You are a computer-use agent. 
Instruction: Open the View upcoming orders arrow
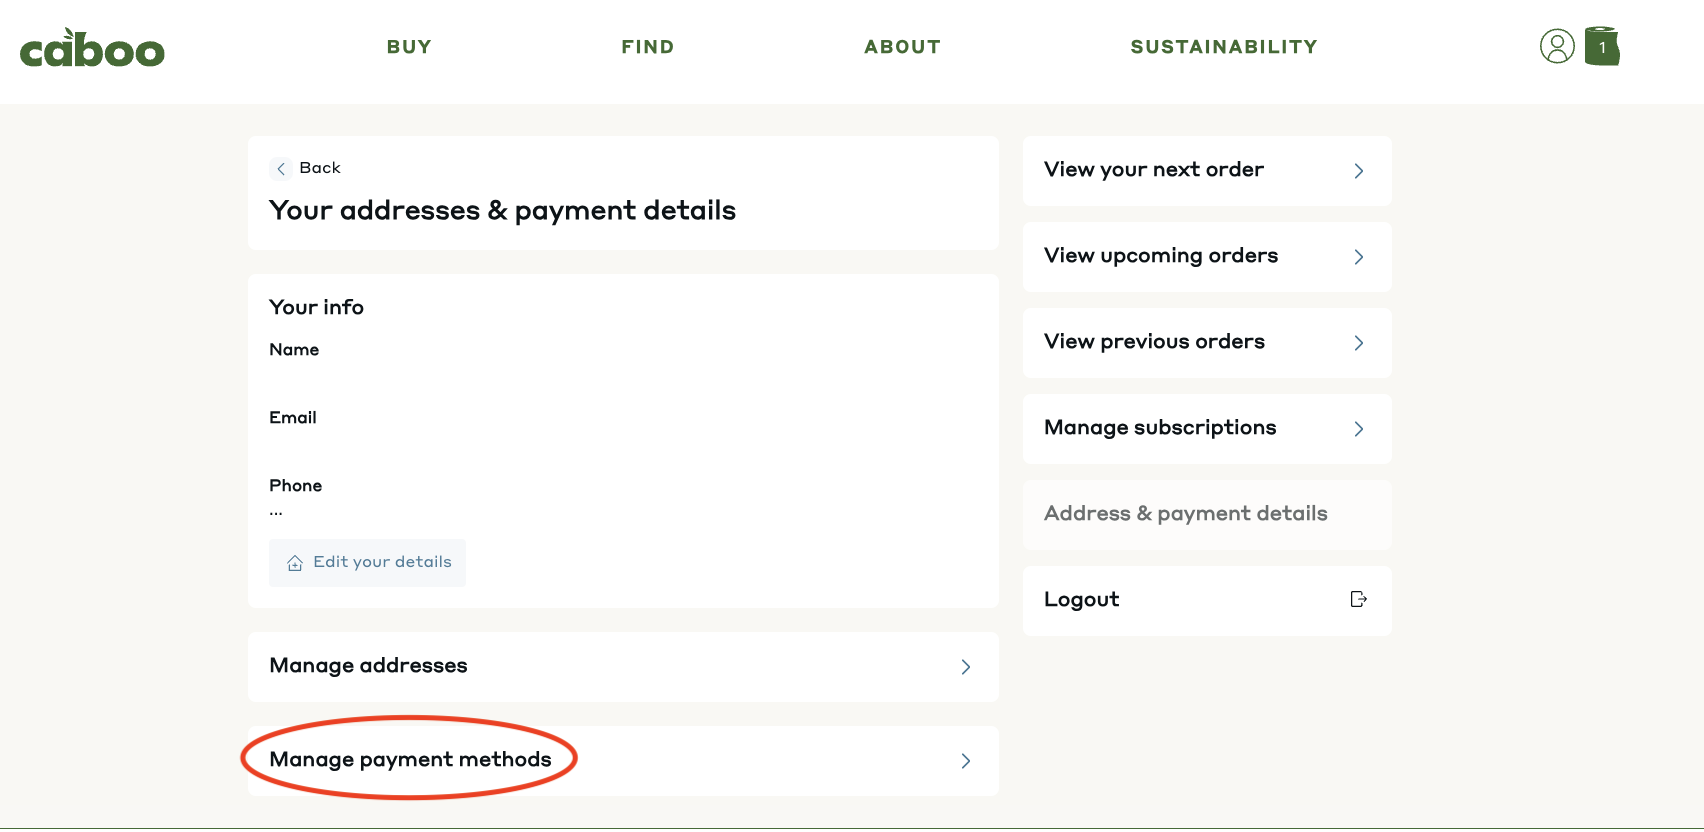coord(1359,257)
